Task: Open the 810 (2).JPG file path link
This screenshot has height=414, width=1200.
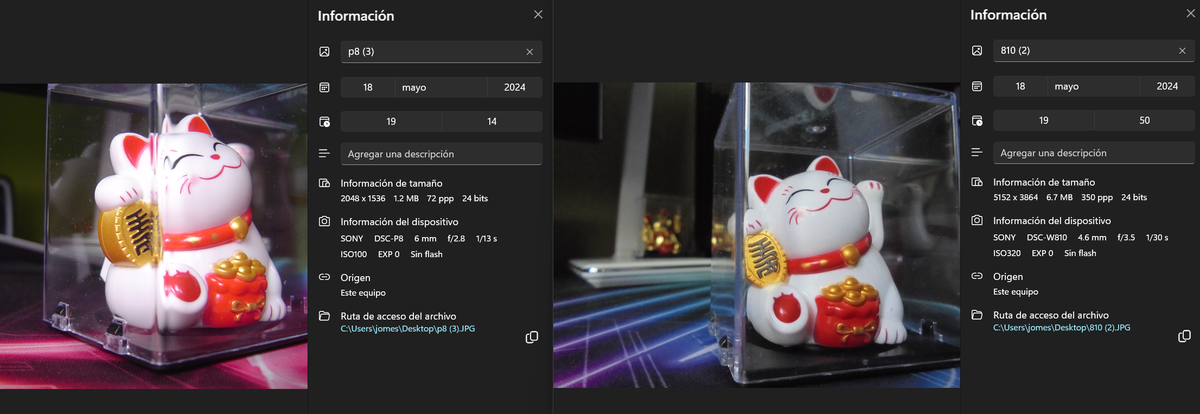Action: [1061, 328]
